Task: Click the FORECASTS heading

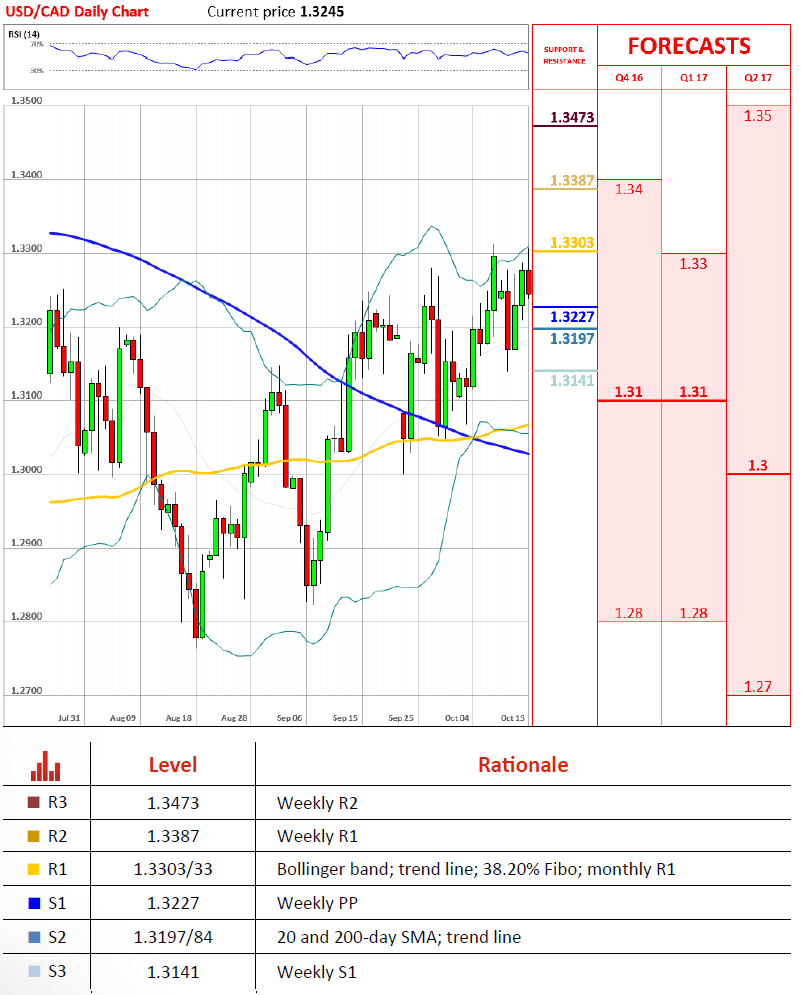Action: [688, 46]
